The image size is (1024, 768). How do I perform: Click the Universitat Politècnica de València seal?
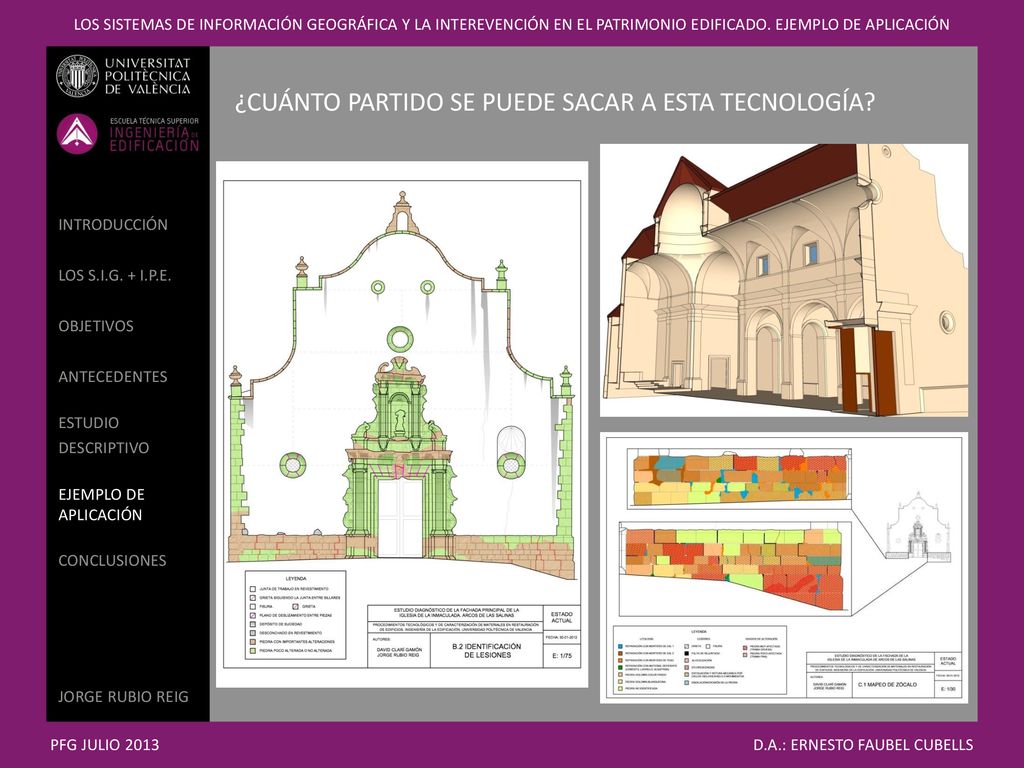click(x=77, y=76)
